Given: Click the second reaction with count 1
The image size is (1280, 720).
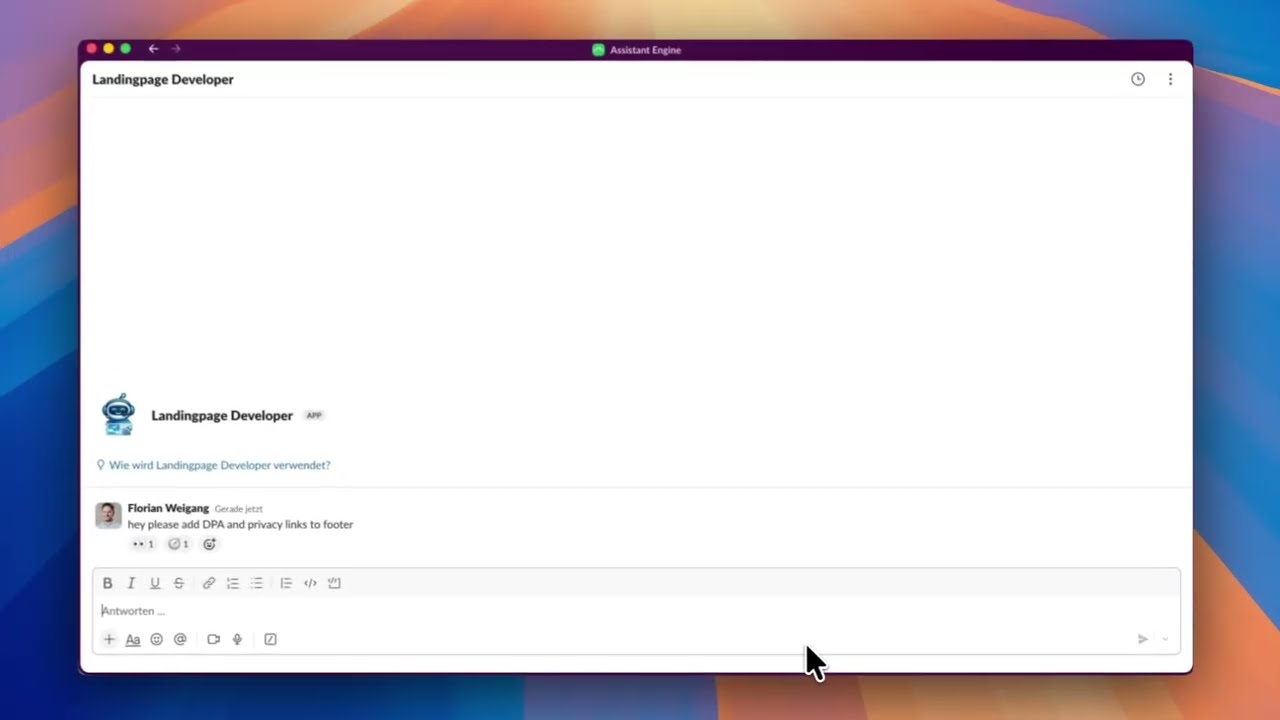Looking at the screenshot, I should click(x=178, y=544).
